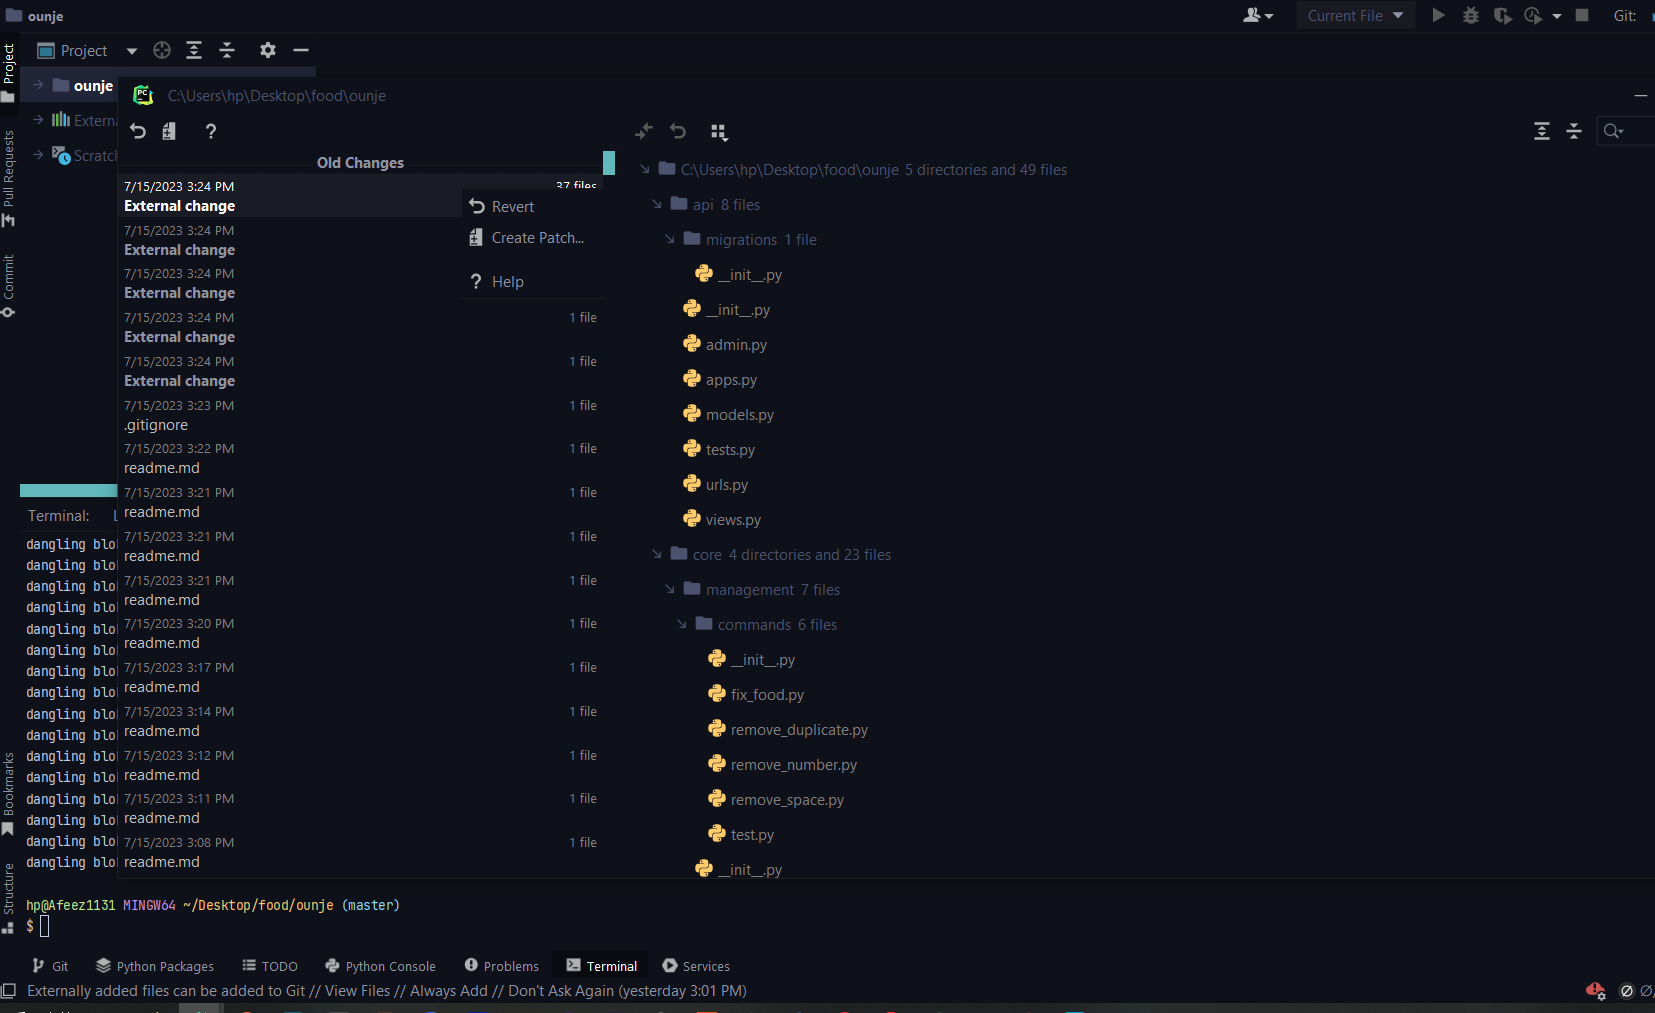The height and width of the screenshot is (1013, 1655).
Task: Click the status bar tool windows square icon
Action: (9, 991)
